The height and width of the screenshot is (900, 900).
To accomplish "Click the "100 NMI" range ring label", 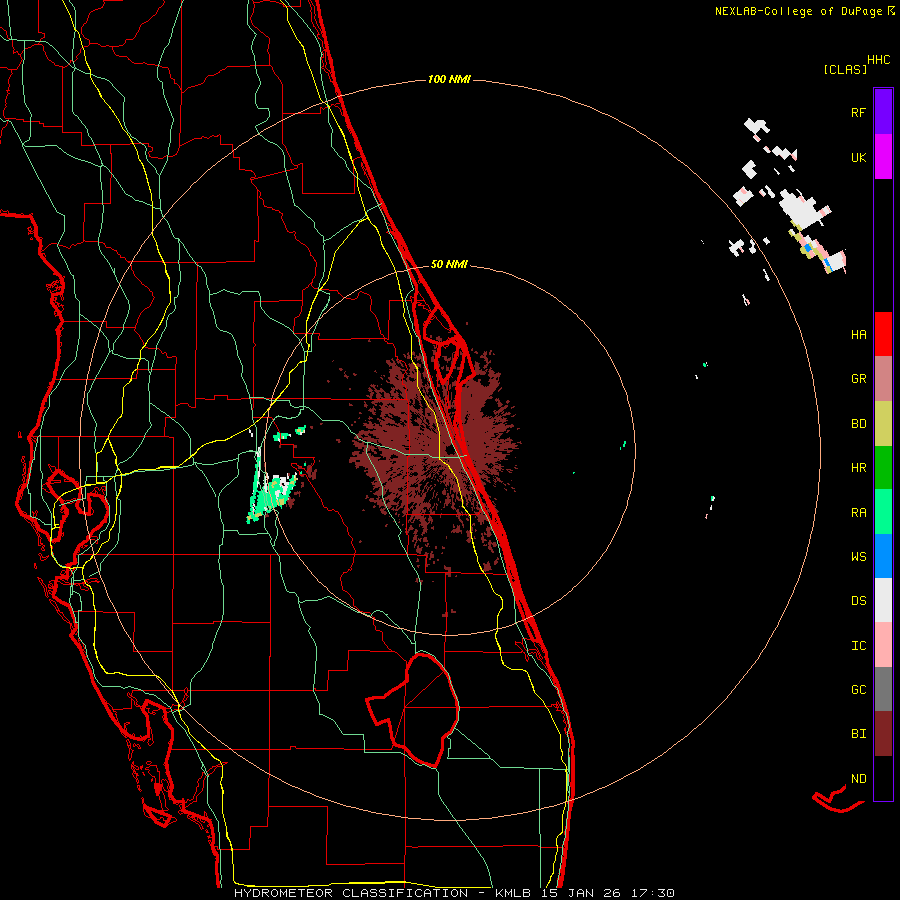I will click(x=449, y=79).
